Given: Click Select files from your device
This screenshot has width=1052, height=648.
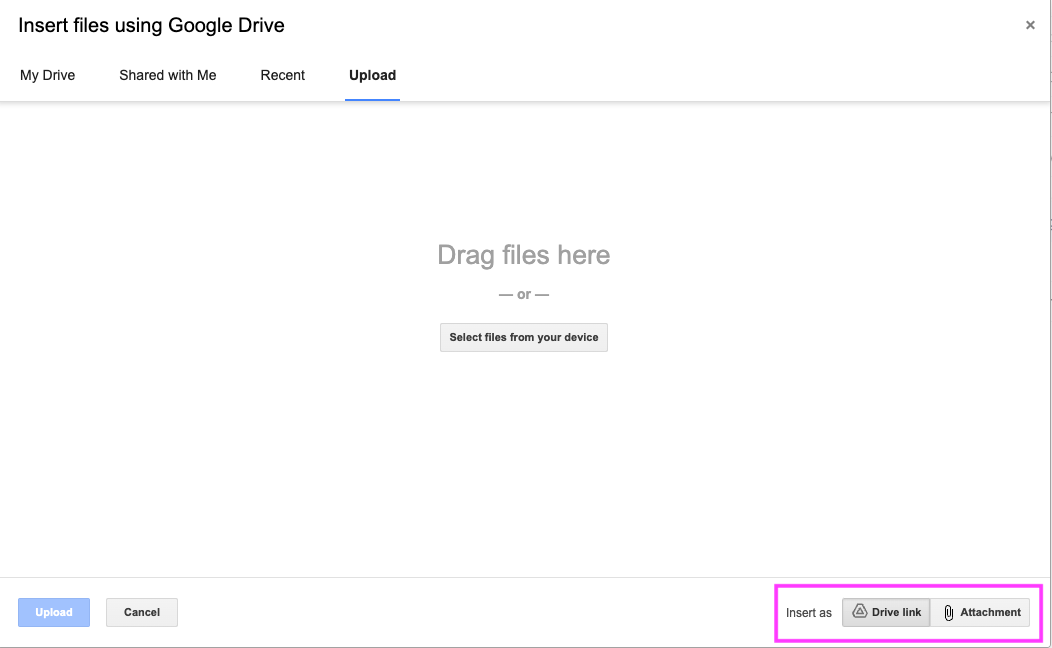Looking at the screenshot, I should (x=524, y=337).
